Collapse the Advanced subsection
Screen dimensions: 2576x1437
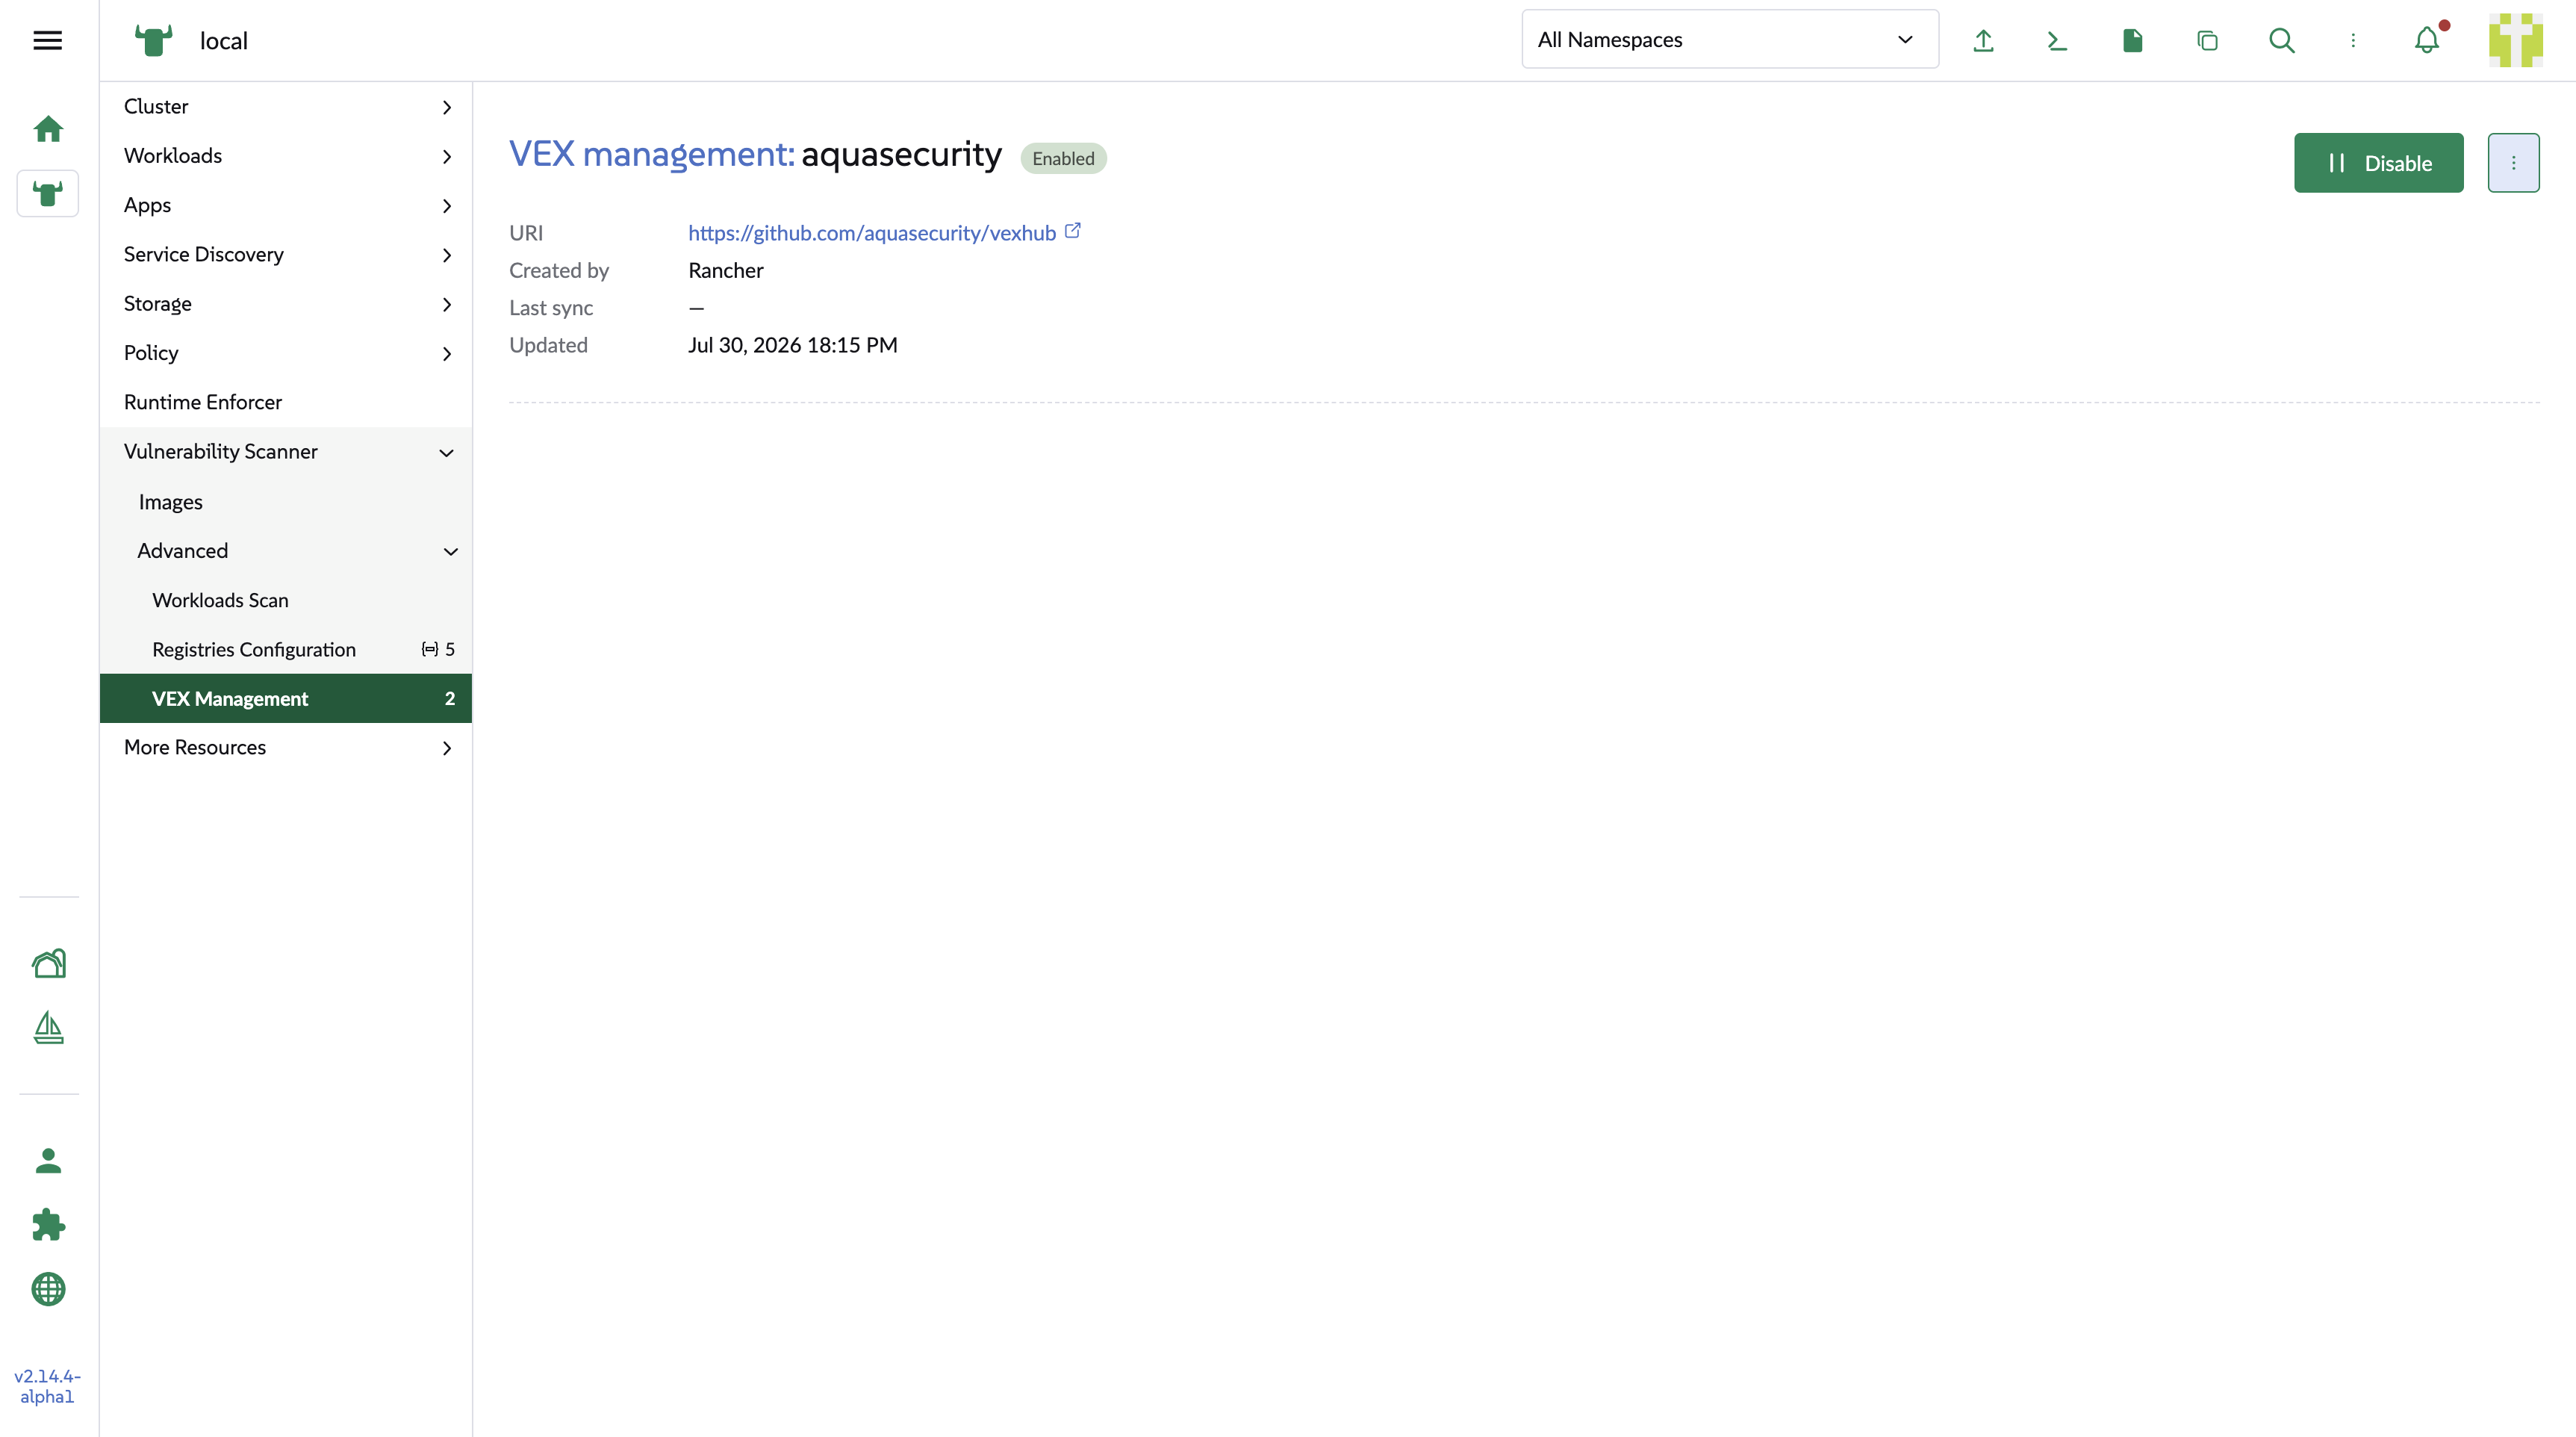point(286,551)
